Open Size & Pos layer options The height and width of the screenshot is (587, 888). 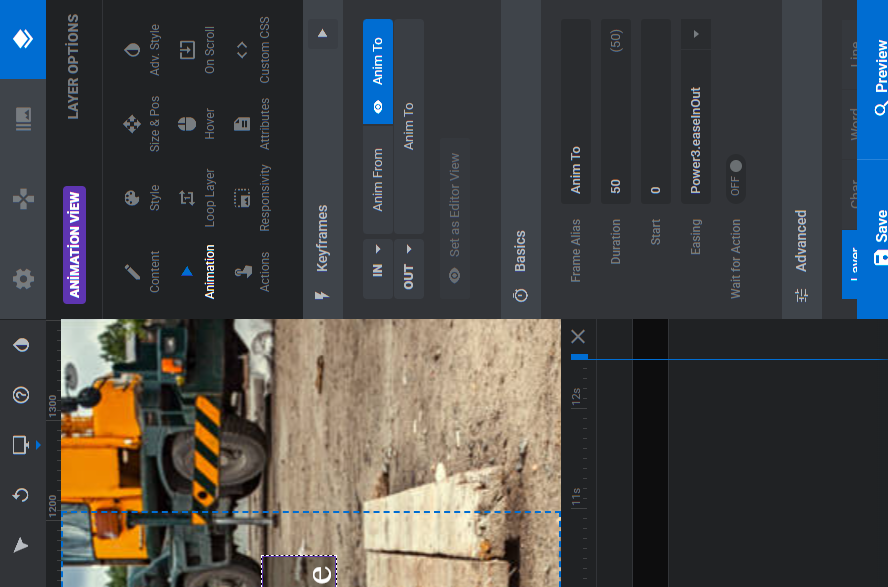132,123
